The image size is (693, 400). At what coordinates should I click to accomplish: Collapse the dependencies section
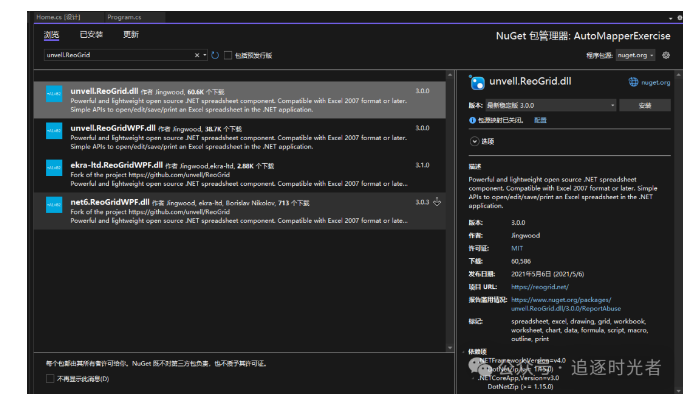(x=463, y=352)
